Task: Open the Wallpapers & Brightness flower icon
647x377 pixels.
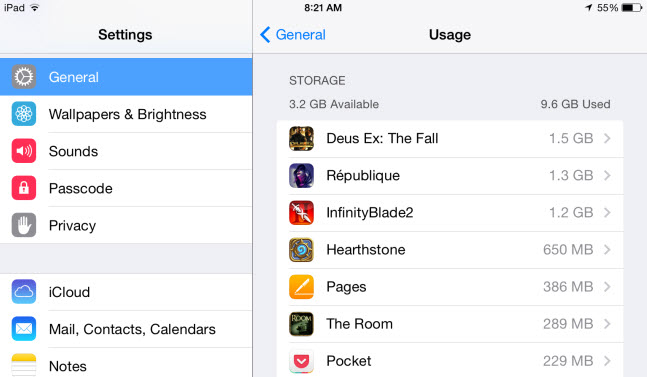Action: pyautogui.click(x=24, y=114)
